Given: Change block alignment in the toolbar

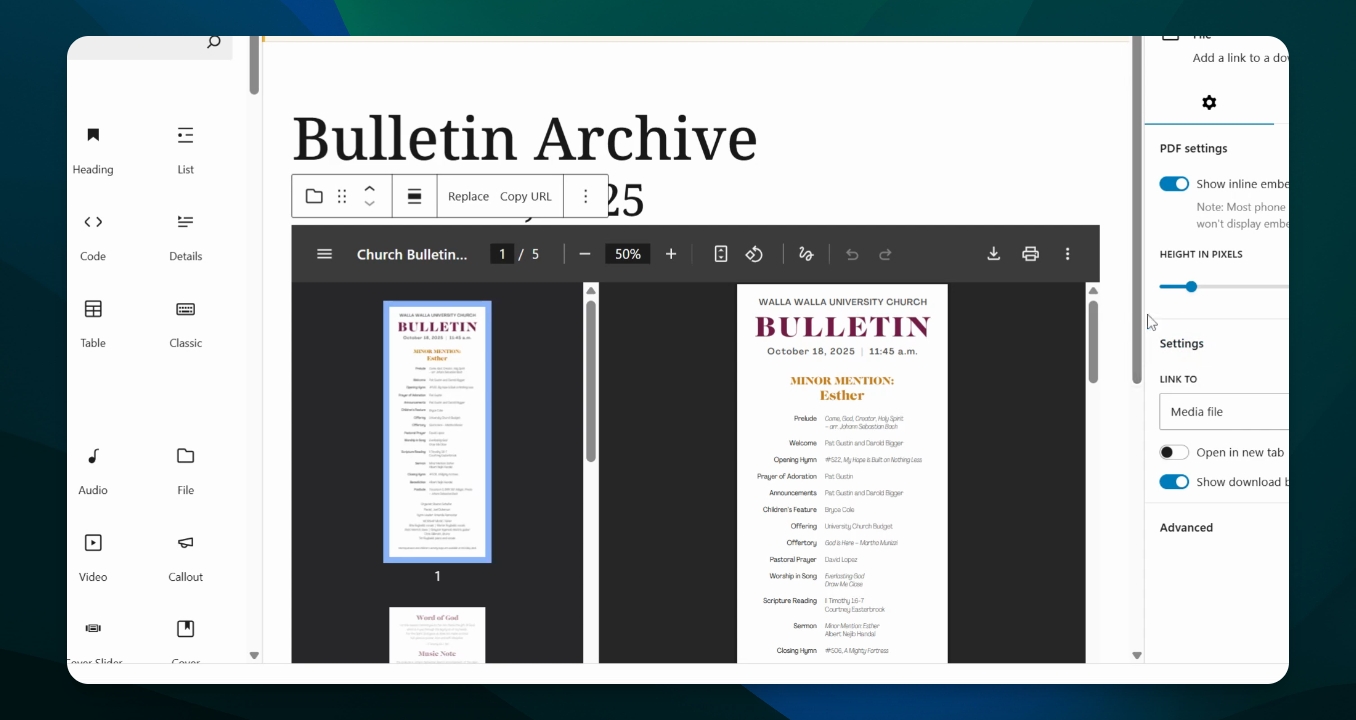Looking at the screenshot, I should (414, 196).
